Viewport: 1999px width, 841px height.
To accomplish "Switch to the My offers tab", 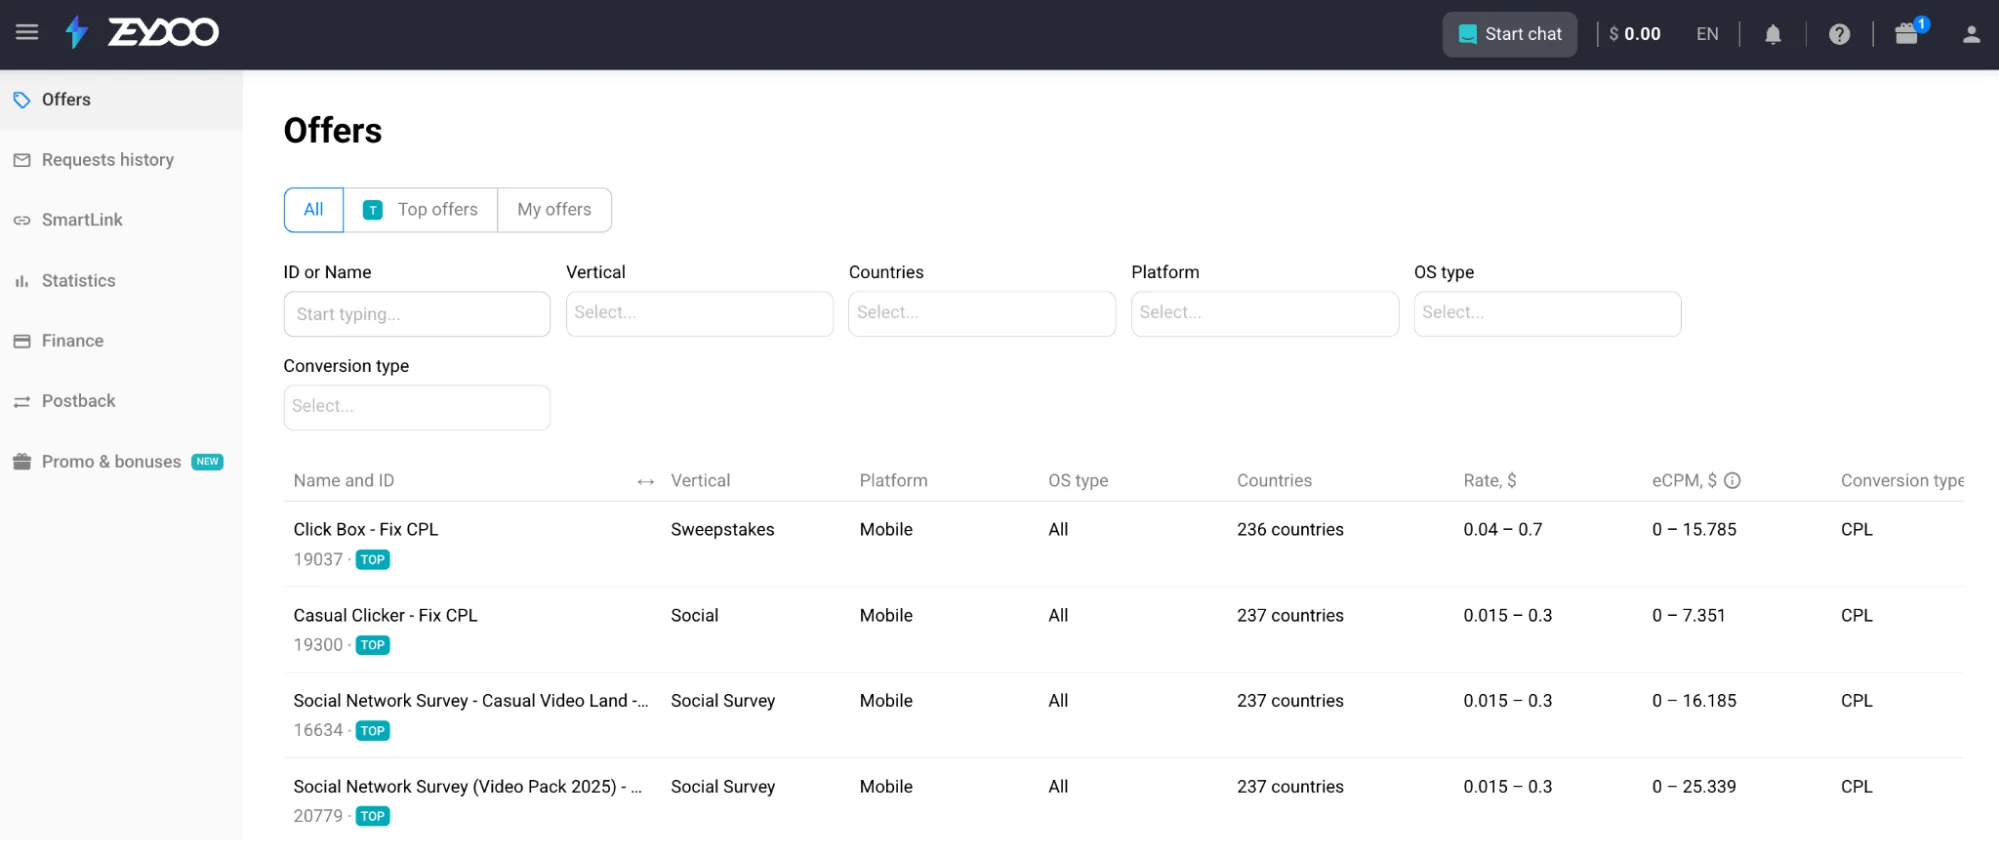I will (554, 210).
